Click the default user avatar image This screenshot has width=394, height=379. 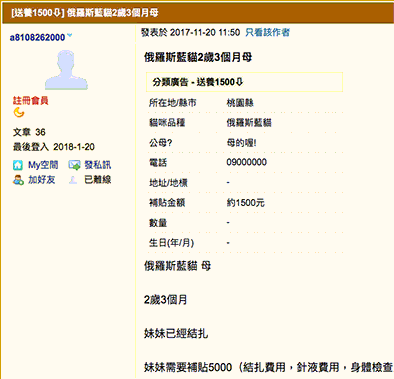pyautogui.click(x=66, y=70)
